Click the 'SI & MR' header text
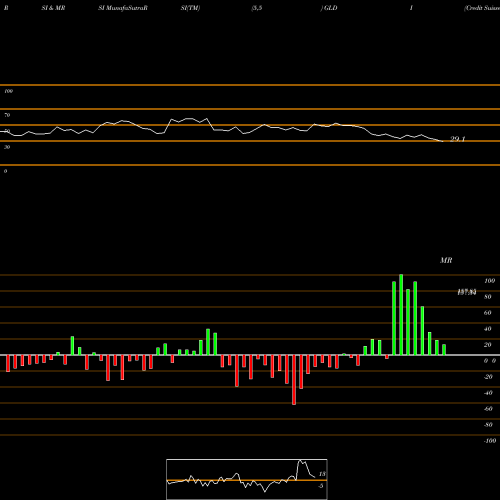This screenshot has height=500, width=500. click(53, 8)
